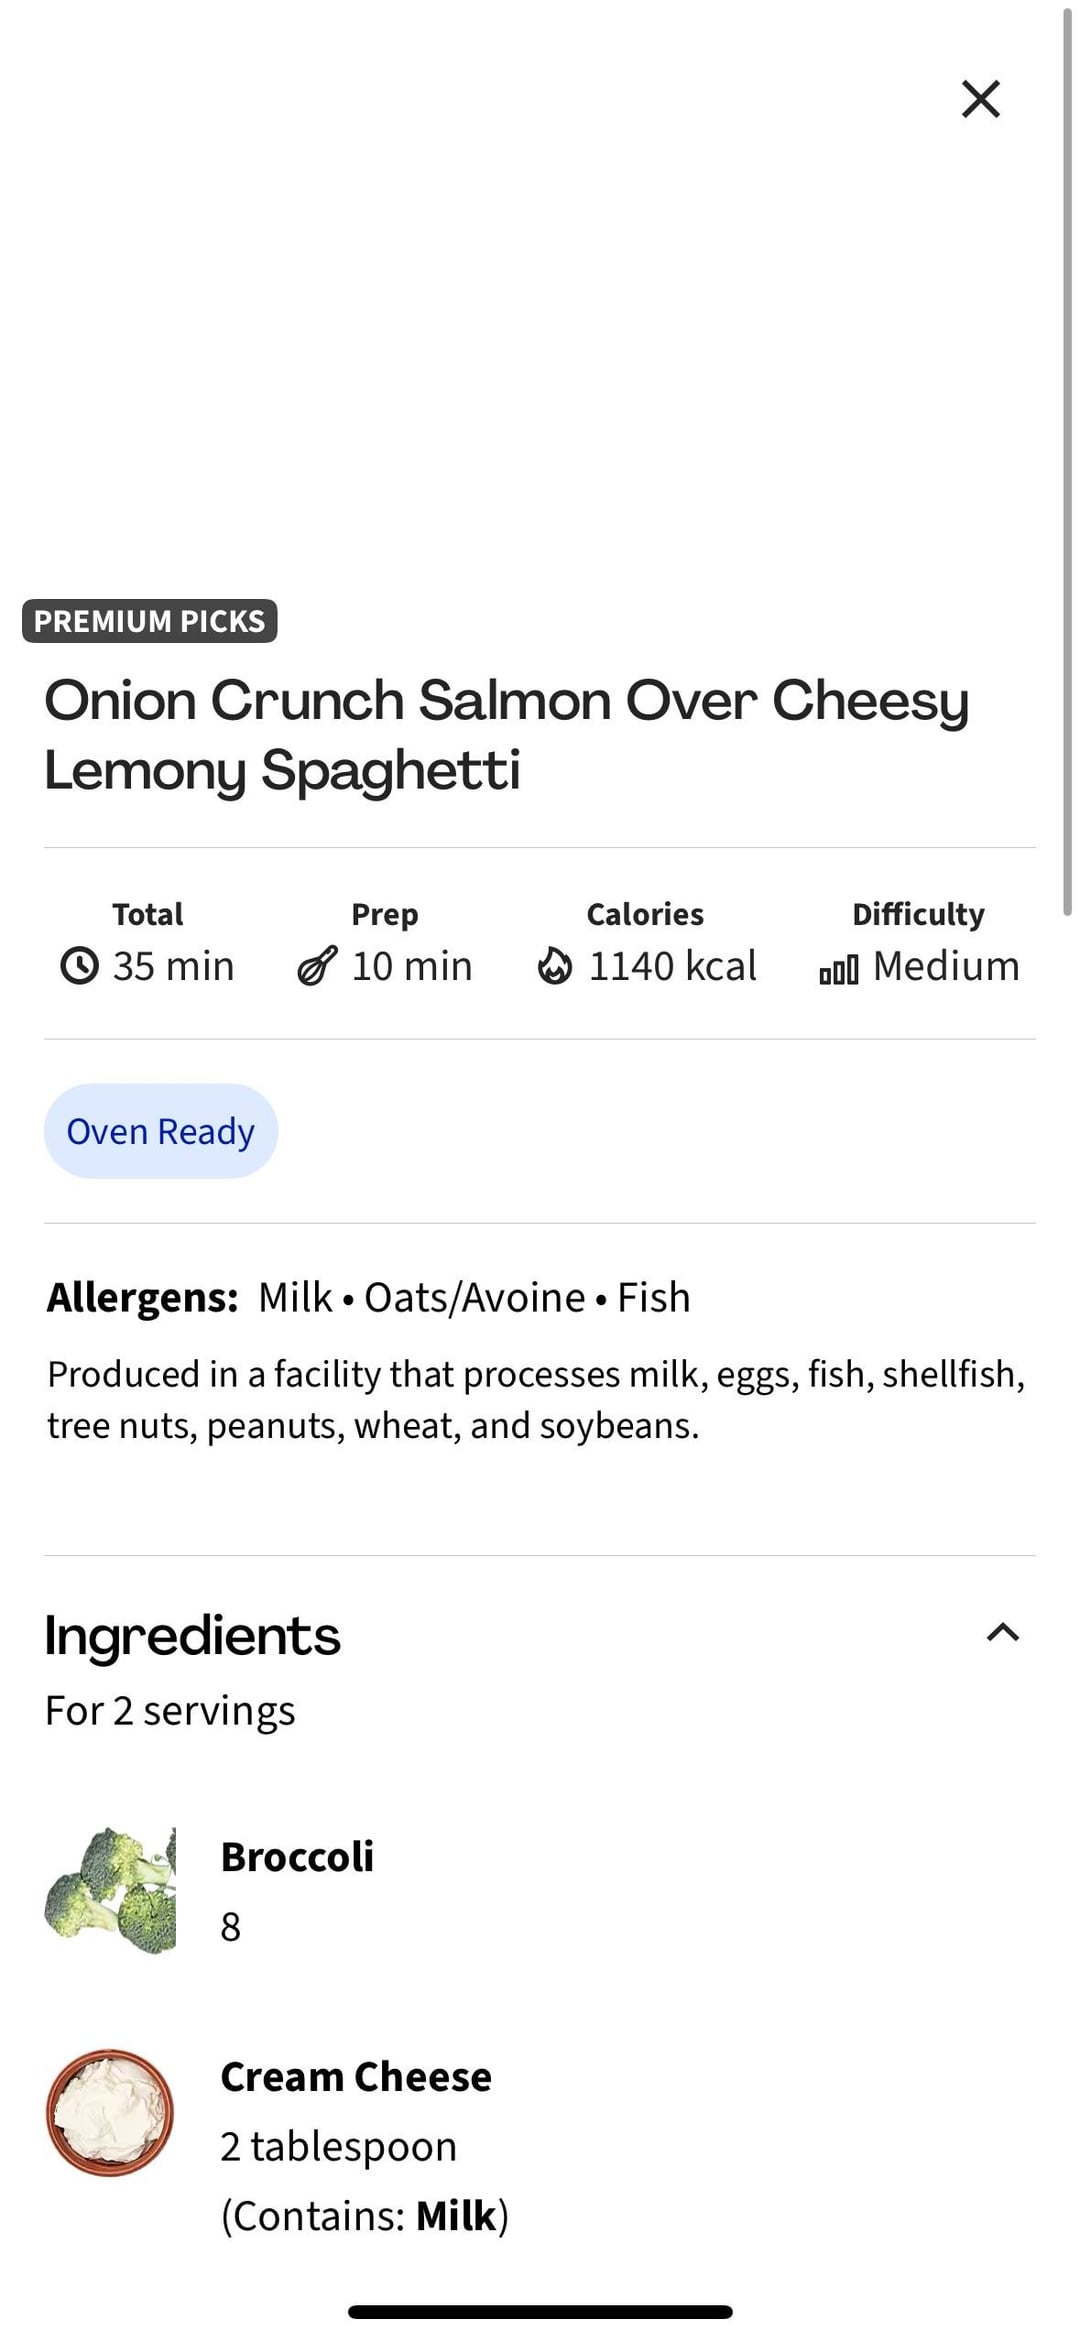Tap the 1140 kcal calories value
Image resolution: width=1080 pixels, height=2341 pixels.
tap(672, 966)
